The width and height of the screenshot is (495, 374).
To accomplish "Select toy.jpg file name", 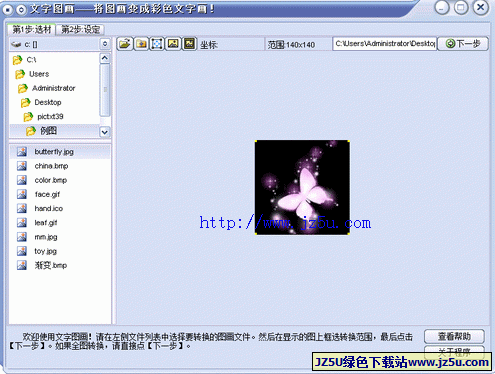I will click(45, 251).
